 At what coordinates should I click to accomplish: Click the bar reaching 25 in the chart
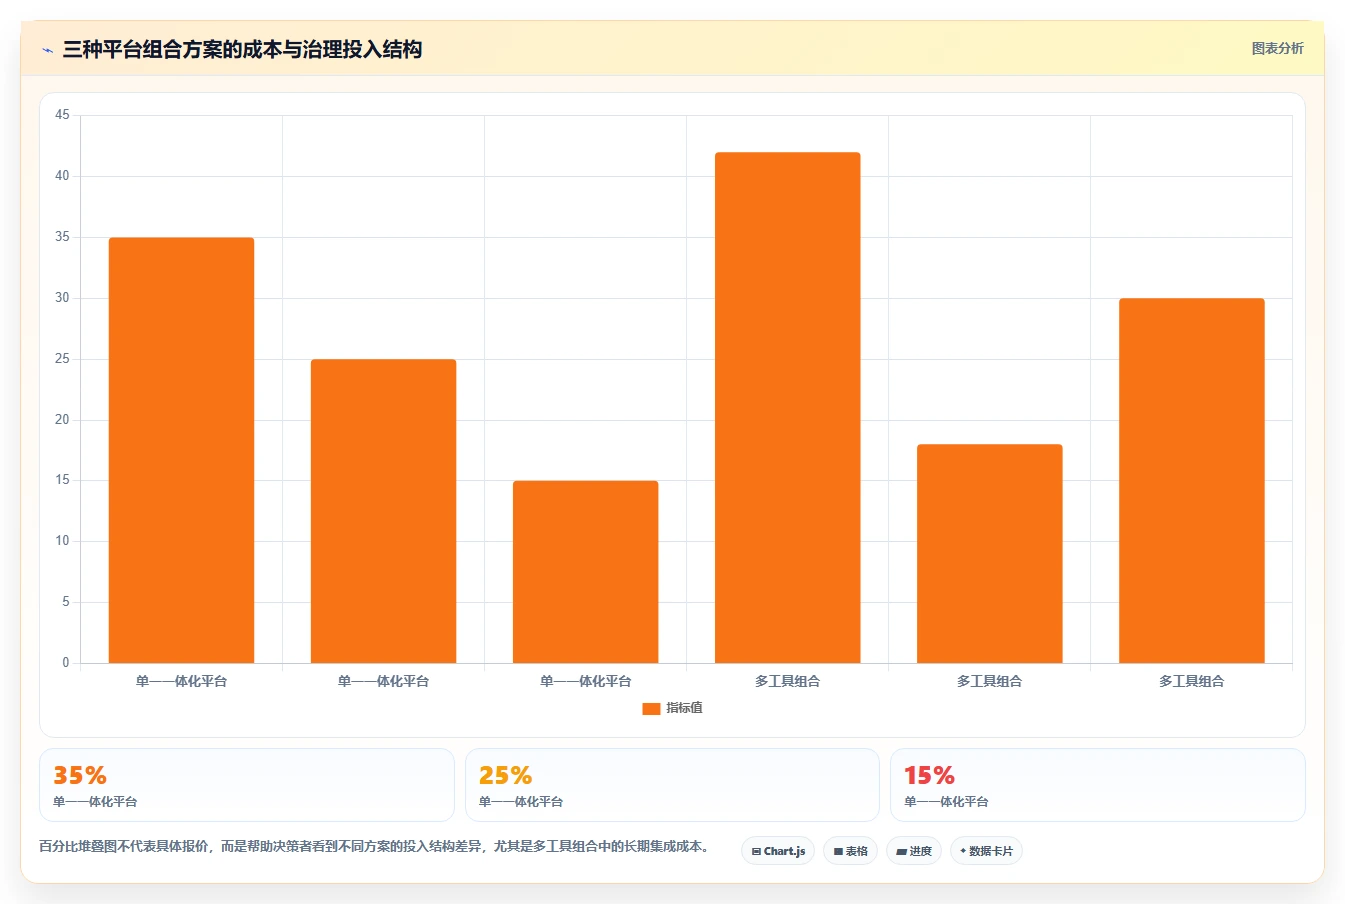click(383, 511)
